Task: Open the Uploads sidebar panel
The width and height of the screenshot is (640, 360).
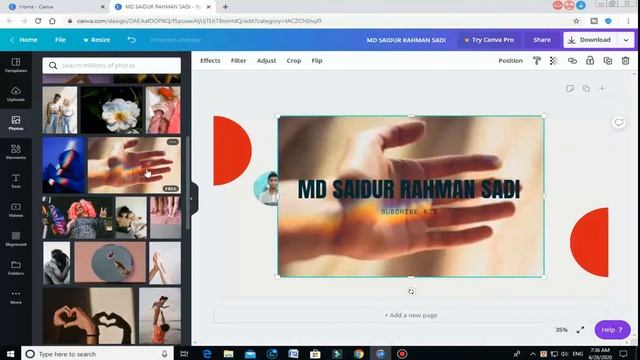Action: click(16, 94)
